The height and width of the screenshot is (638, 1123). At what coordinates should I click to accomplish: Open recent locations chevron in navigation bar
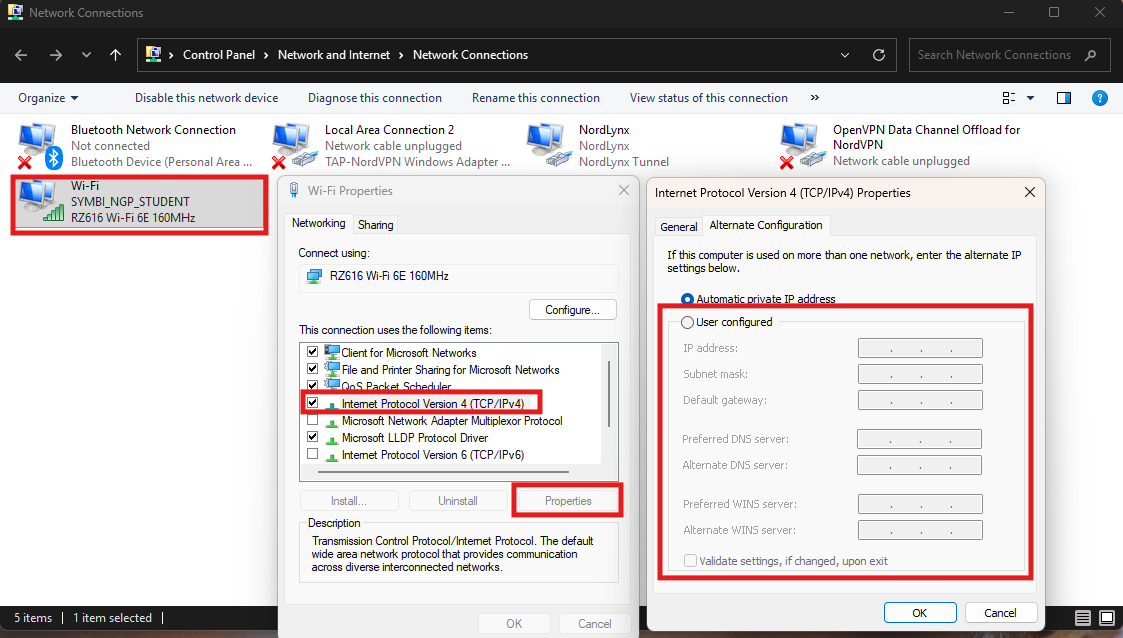86,55
